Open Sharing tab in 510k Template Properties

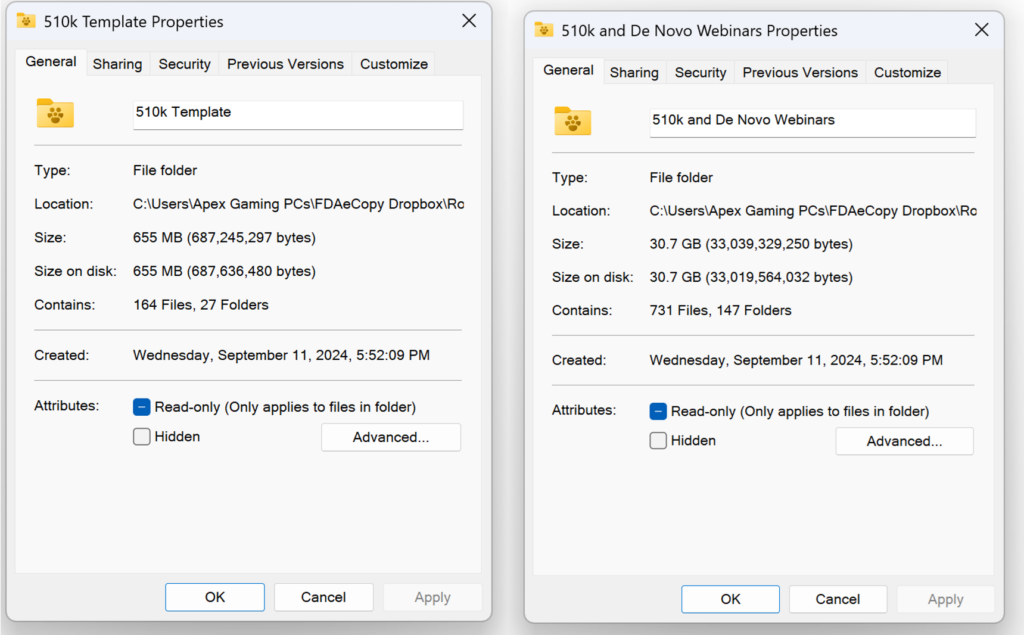tap(117, 64)
